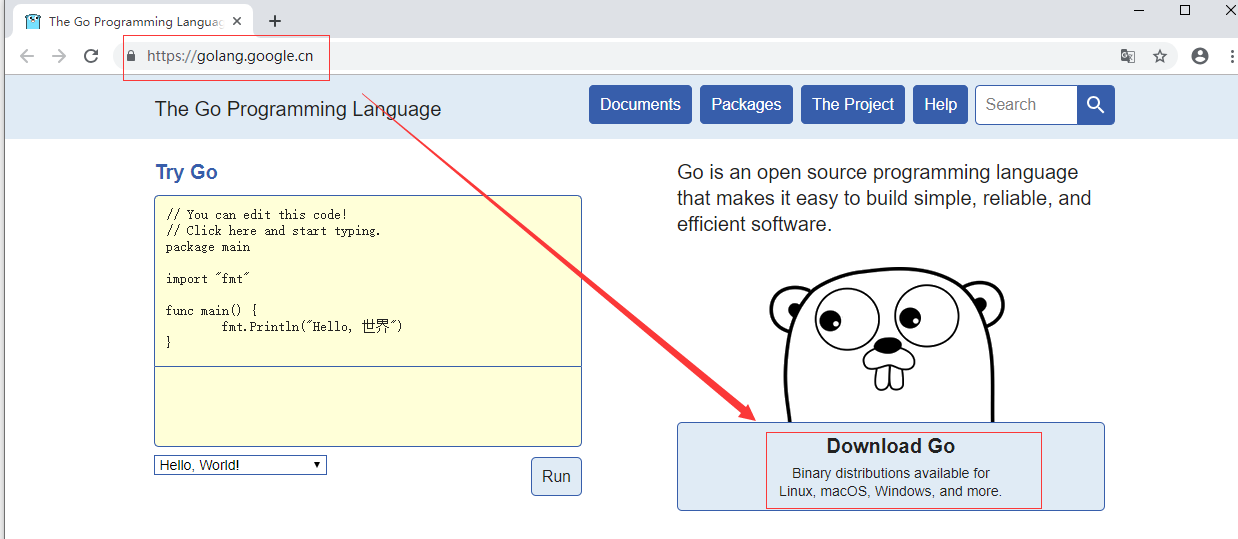This screenshot has height=539, width=1238.
Task: Select The Go Programming Language tab
Action: pyautogui.click(x=134, y=21)
